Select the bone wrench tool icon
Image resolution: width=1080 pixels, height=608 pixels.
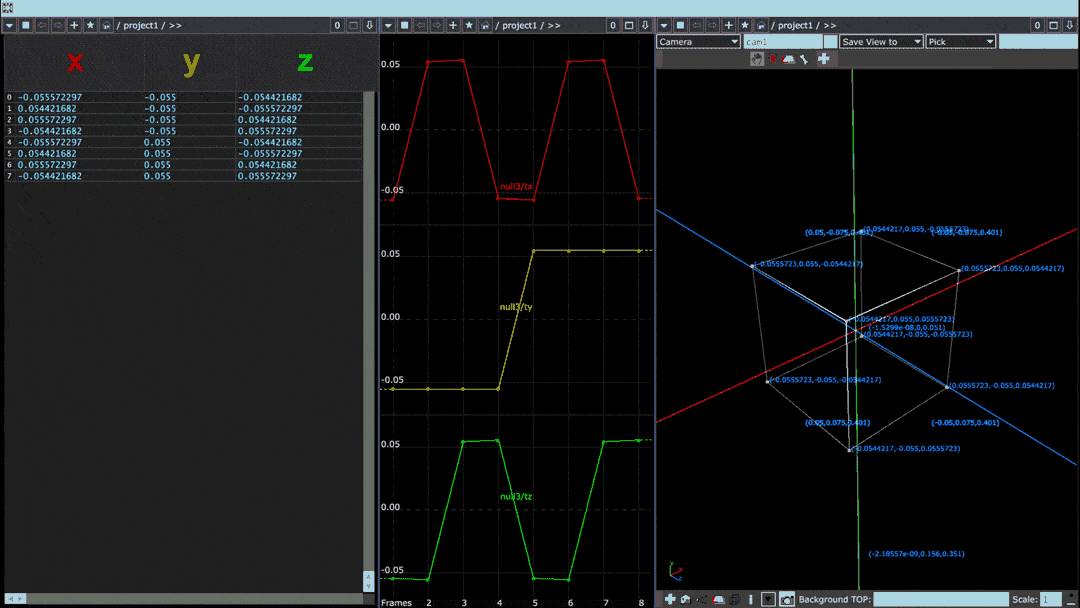[804, 59]
